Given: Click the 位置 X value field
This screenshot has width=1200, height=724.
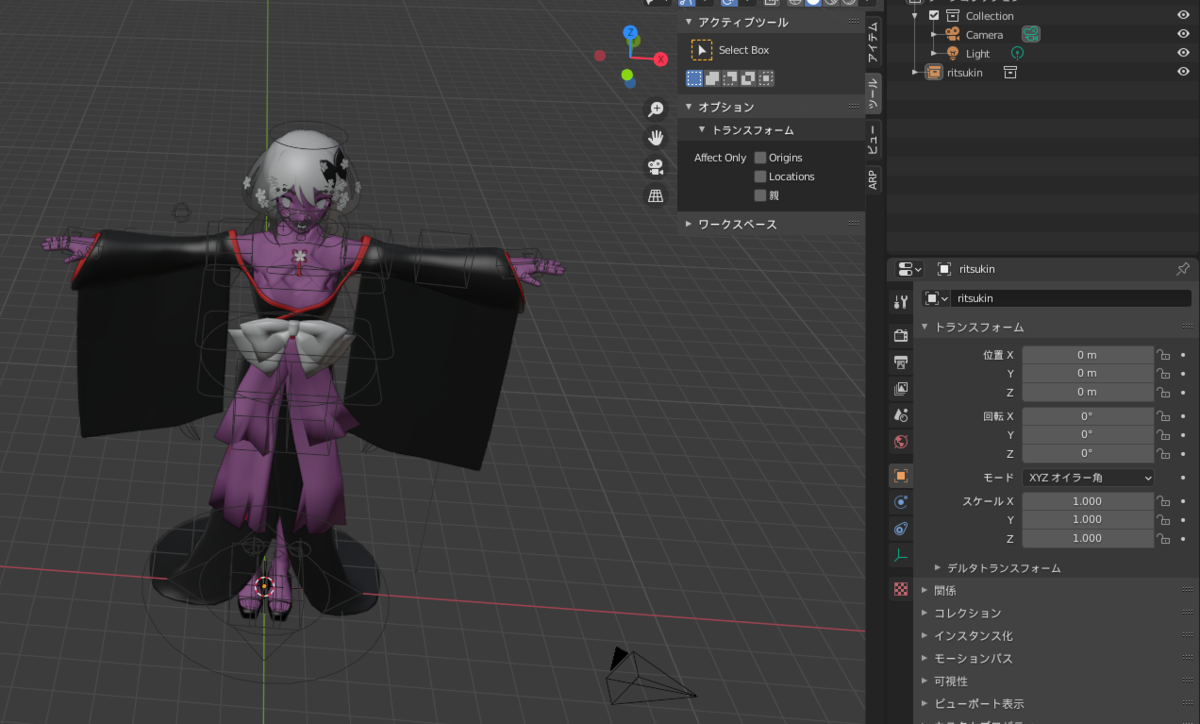Looking at the screenshot, I should (1088, 355).
